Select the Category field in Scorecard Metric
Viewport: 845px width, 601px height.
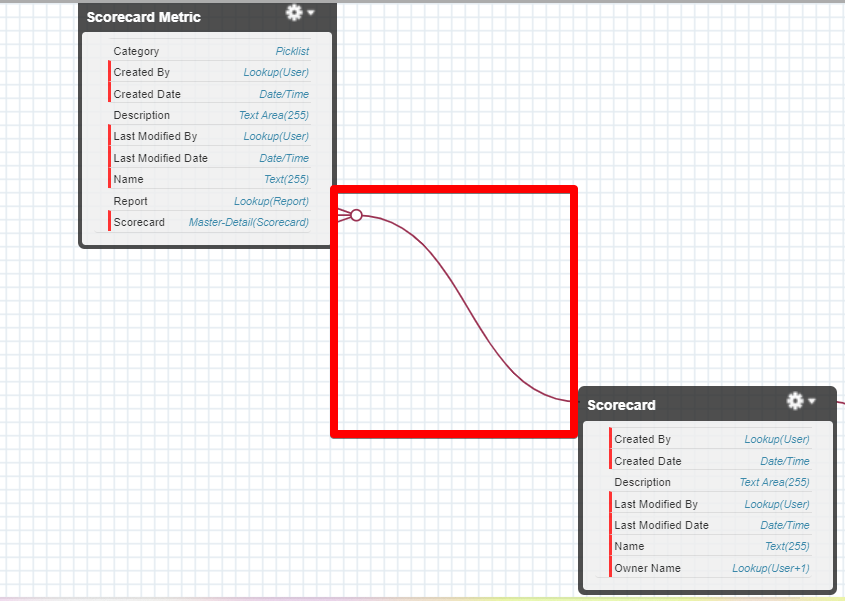pyautogui.click(x=210, y=51)
